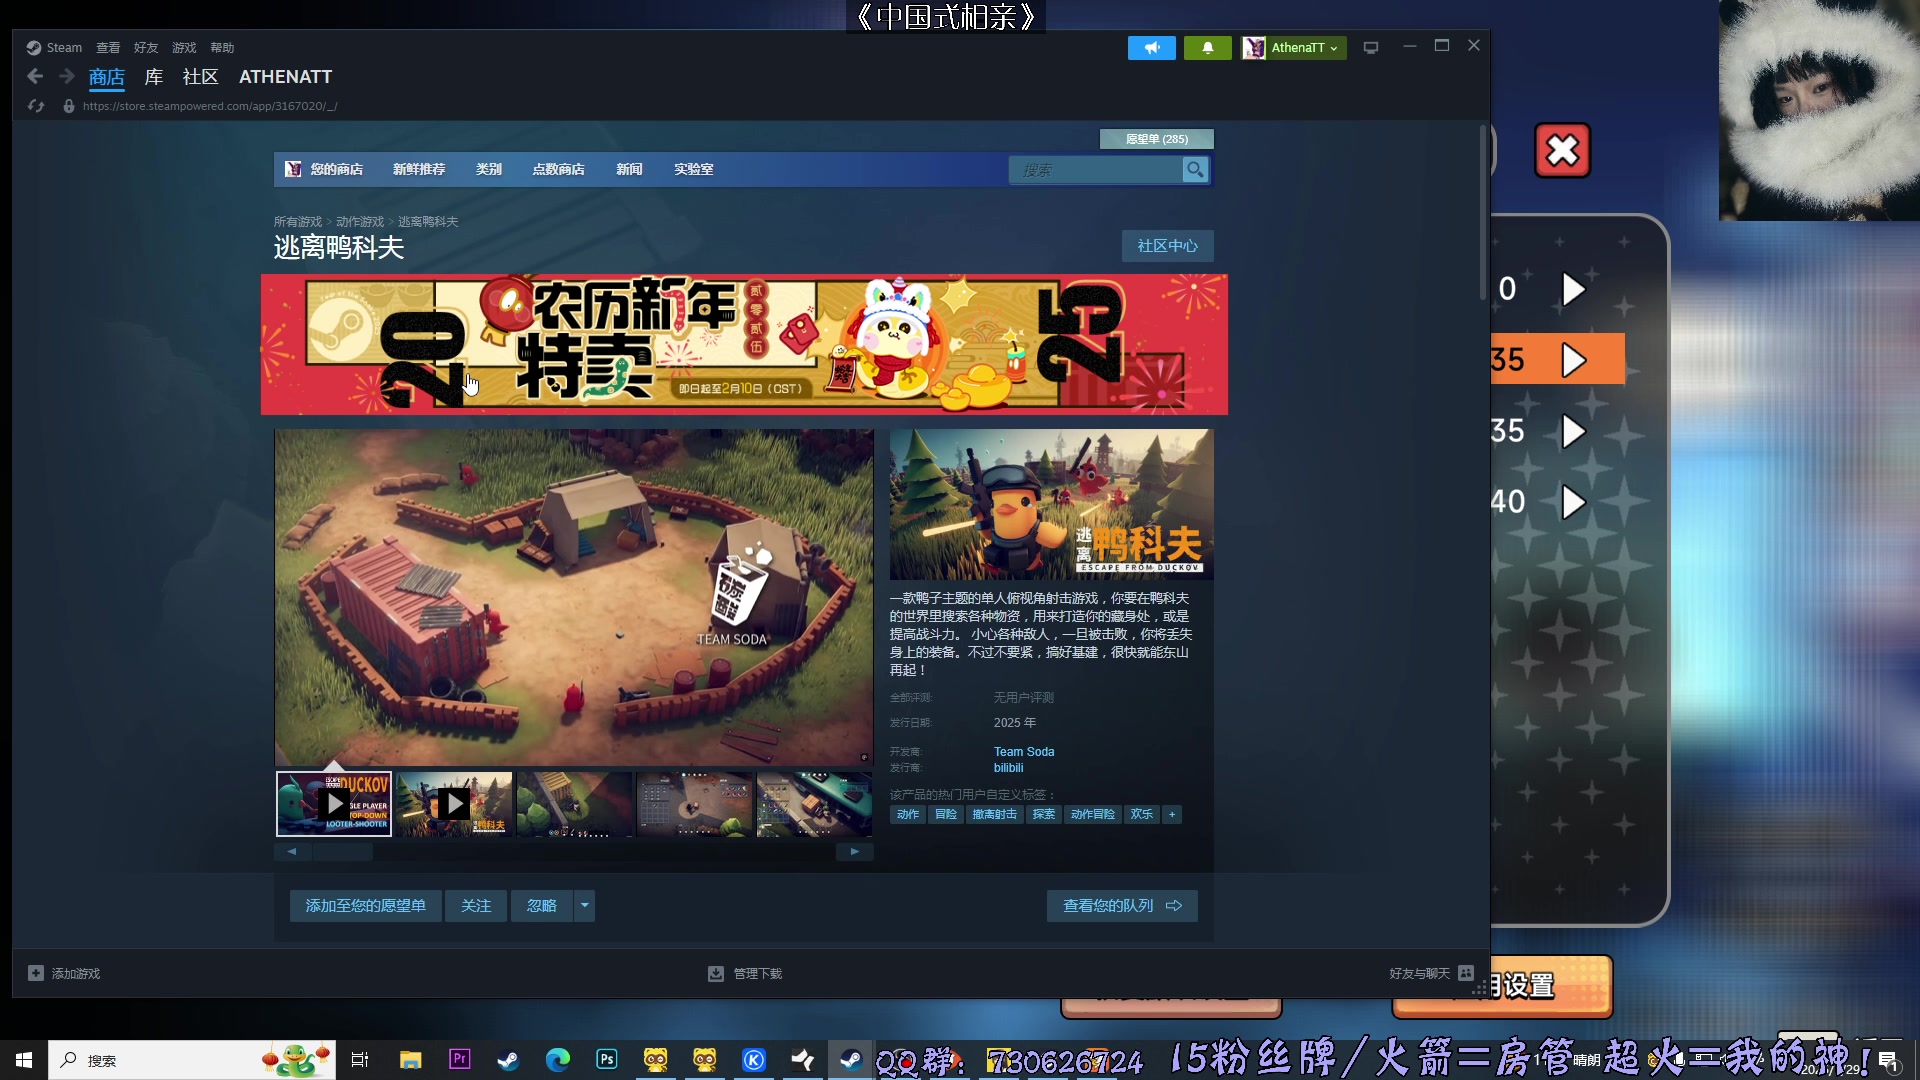Viewport: 1920px width, 1080px height.
Task: Open publisher bilibili link
Action: tap(1008, 768)
